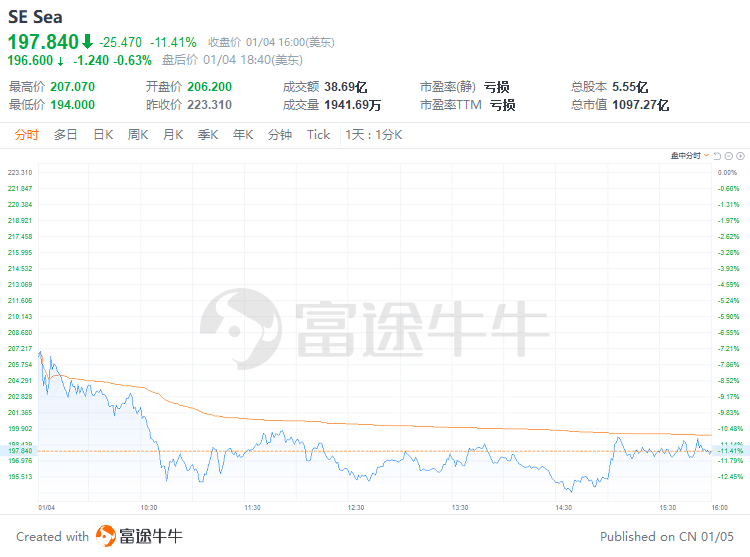Click the Created with label

click(53, 536)
